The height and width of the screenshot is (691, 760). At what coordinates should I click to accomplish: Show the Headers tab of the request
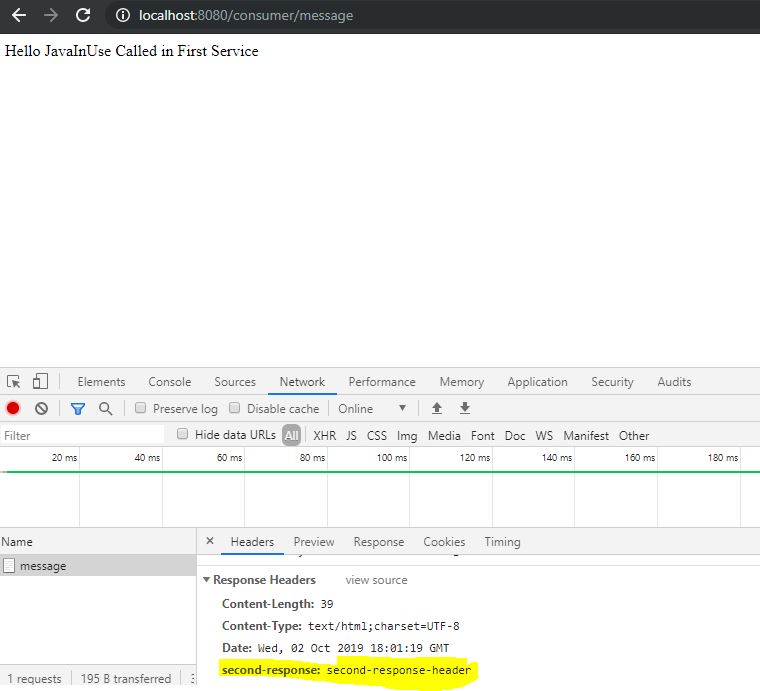pos(253,542)
